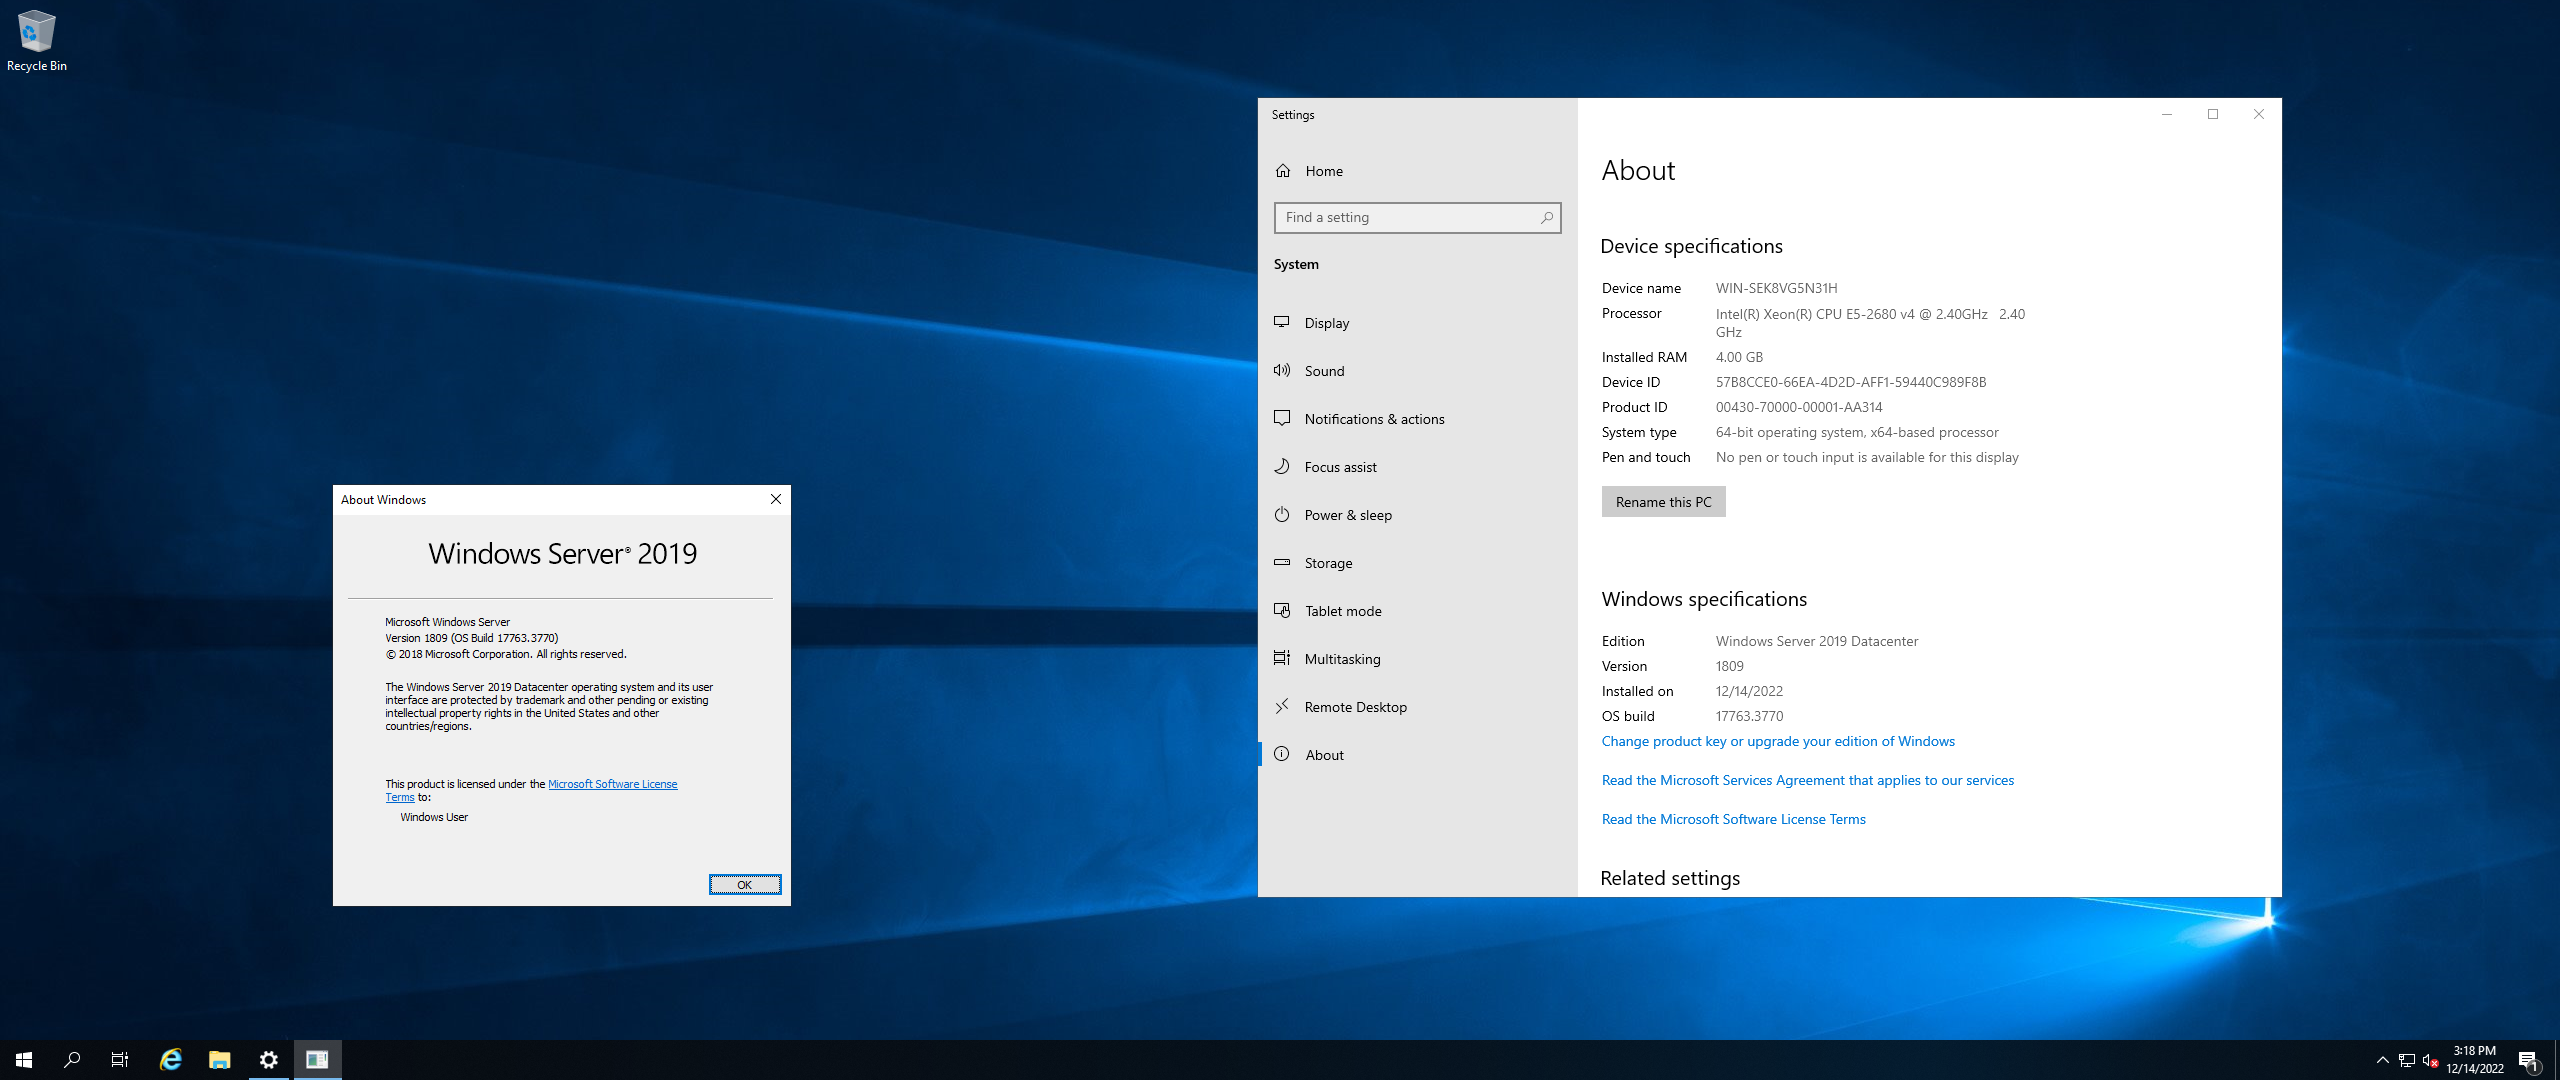Click Installed RAM value 4.00 GB
Viewport: 2560px width, 1080px height.
point(1740,357)
